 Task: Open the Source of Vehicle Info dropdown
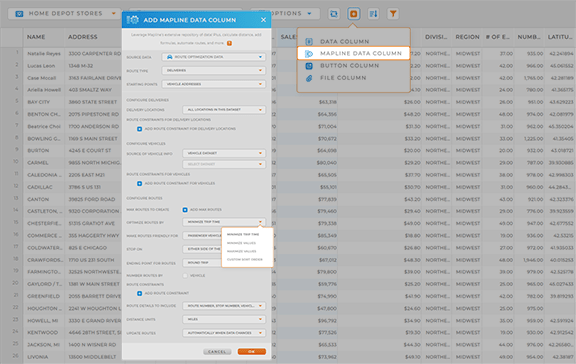click(x=224, y=153)
